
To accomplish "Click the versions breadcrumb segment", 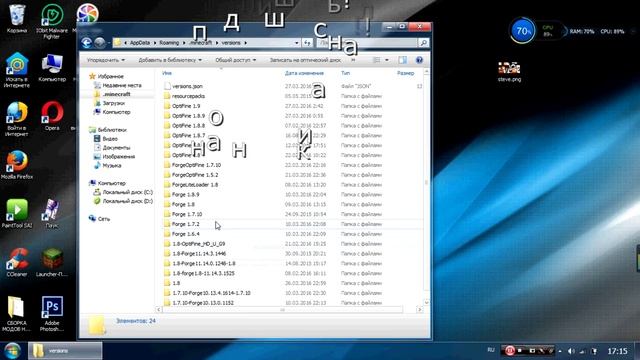I will click(231, 42).
